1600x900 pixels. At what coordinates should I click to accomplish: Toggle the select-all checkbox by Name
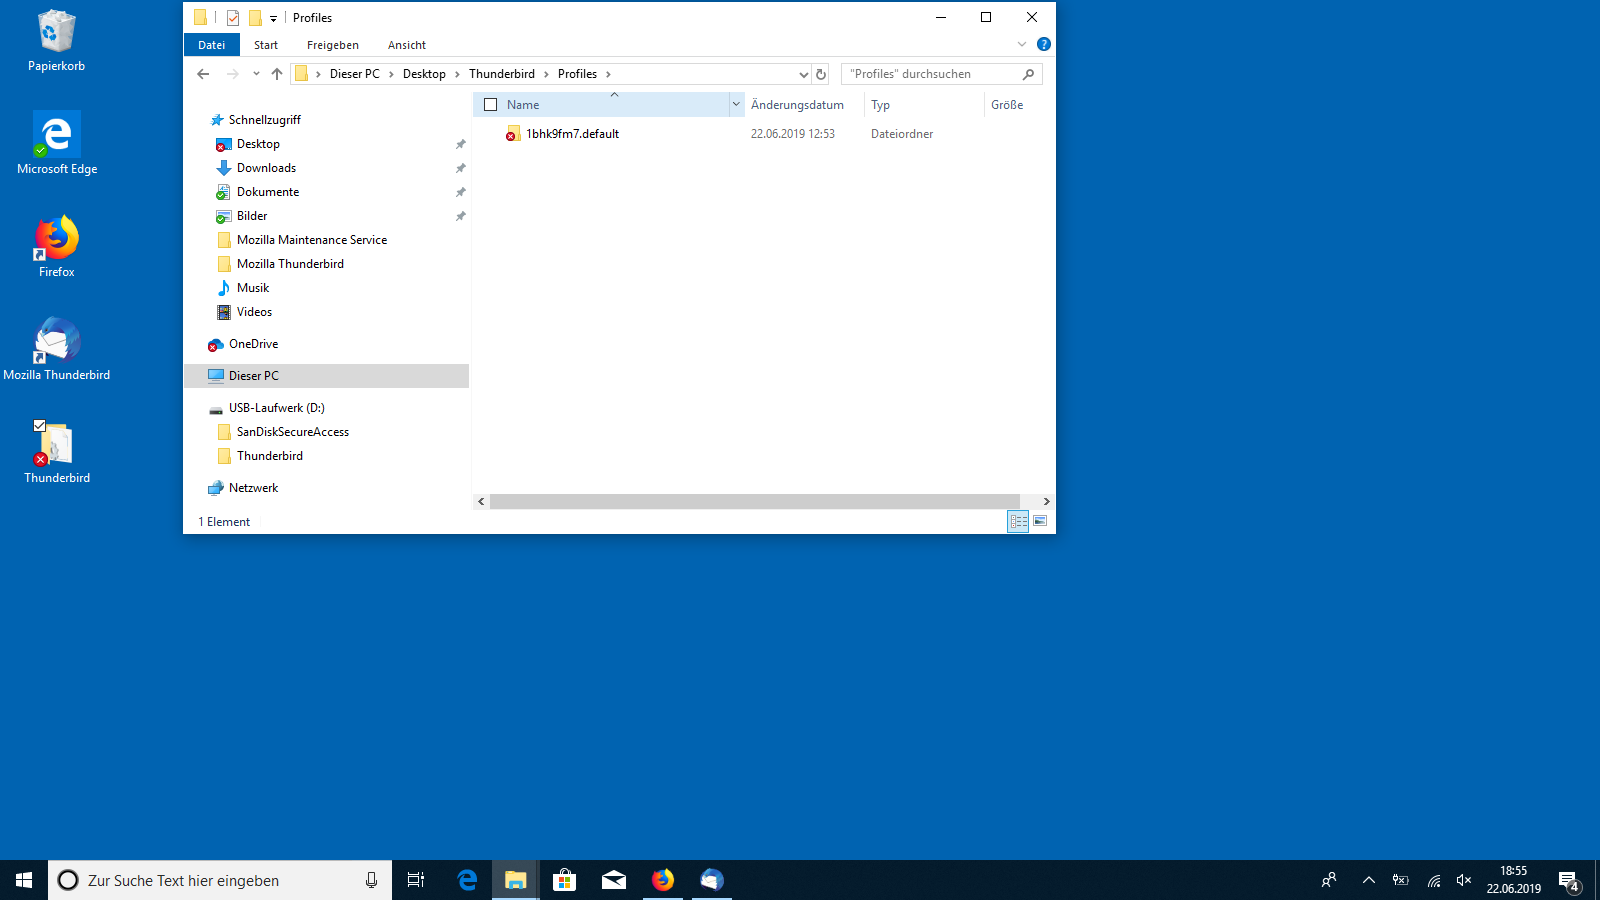point(490,105)
